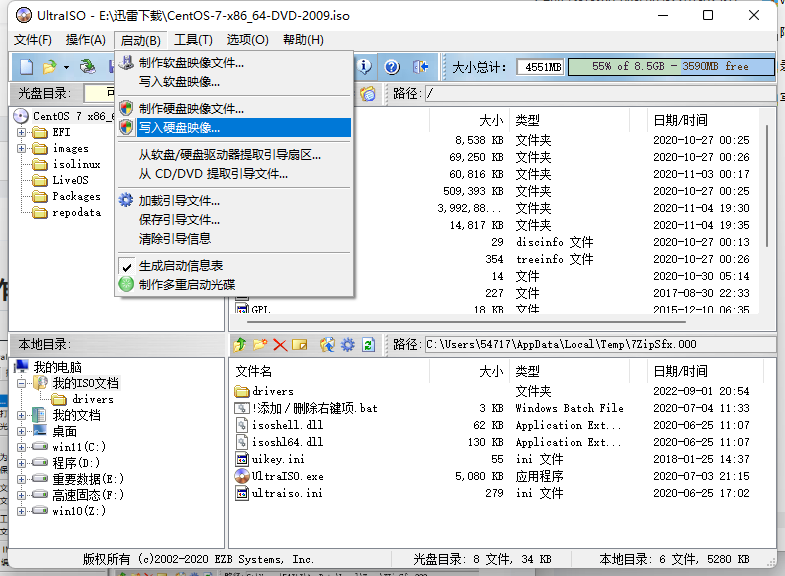Viewport: 785px width, 576px height.
Task: Click the vertical scrollbar of disc file list
Action: (767, 186)
